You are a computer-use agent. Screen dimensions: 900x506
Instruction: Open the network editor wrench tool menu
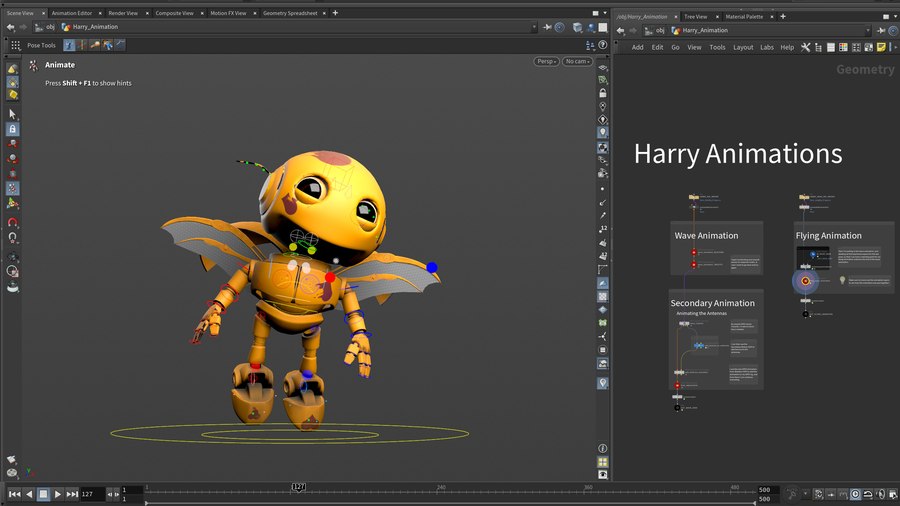tap(805, 47)
